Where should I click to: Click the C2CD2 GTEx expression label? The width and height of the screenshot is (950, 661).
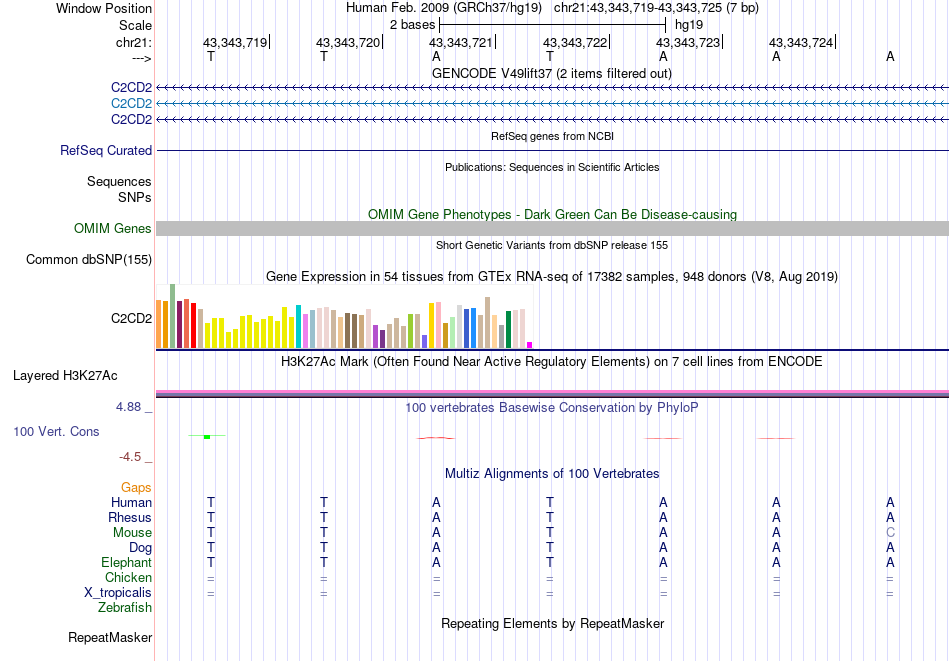pos(131,318)
